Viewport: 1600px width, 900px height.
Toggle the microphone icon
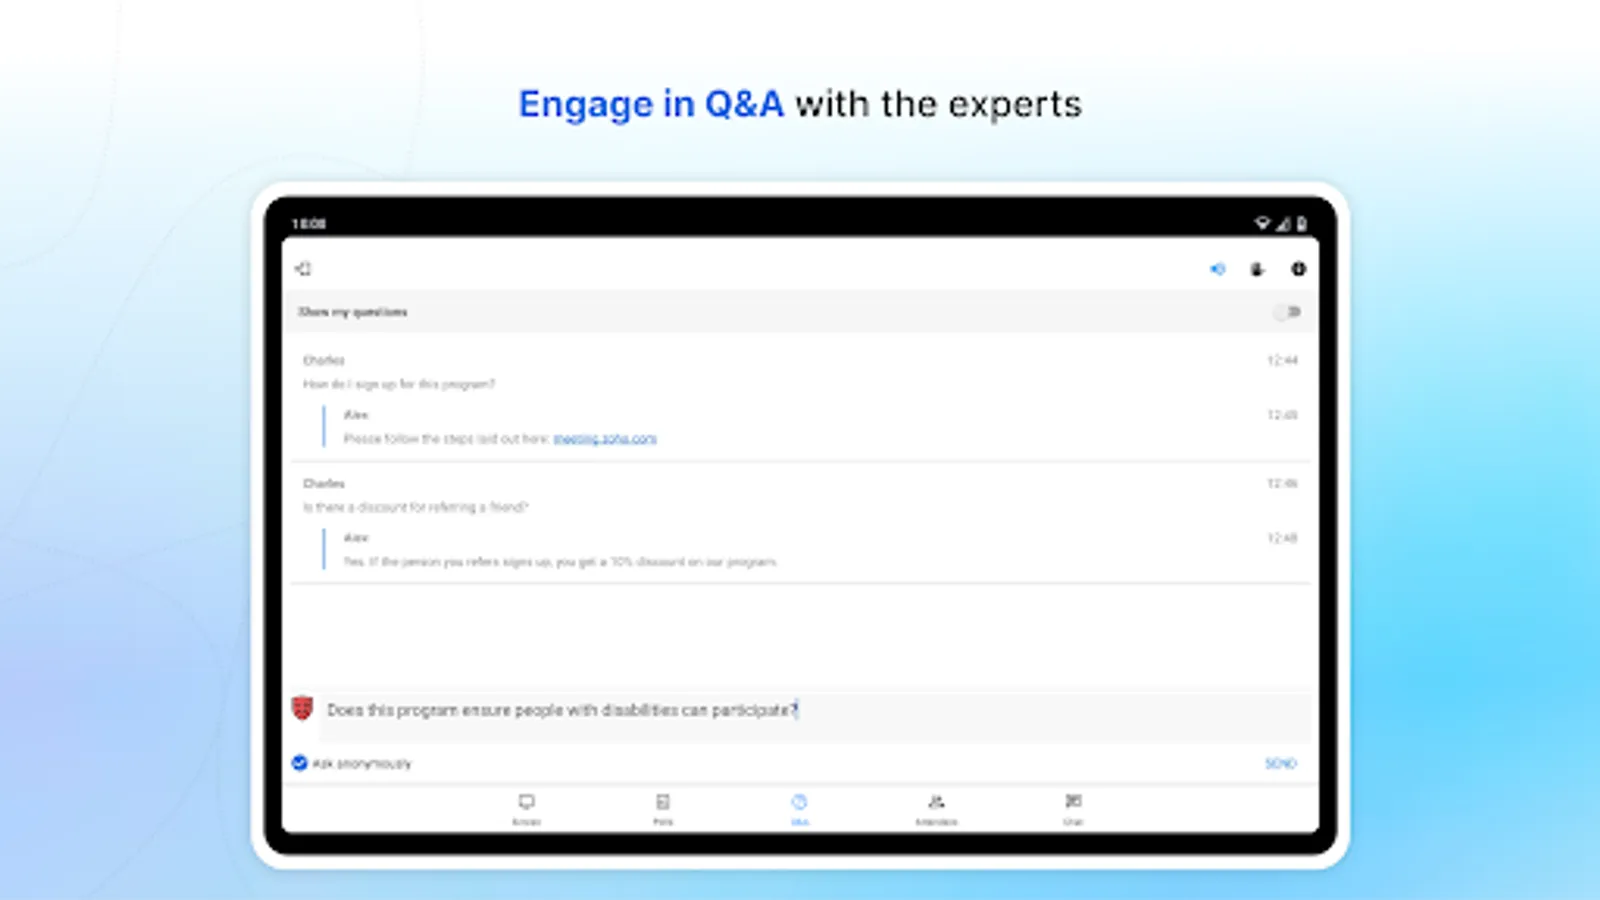pos(1257,269)
